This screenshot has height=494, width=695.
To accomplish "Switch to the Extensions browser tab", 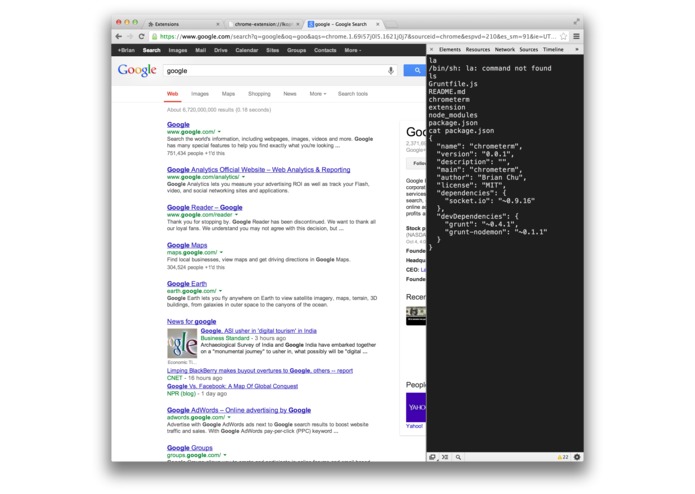I will tap(182, 24).
